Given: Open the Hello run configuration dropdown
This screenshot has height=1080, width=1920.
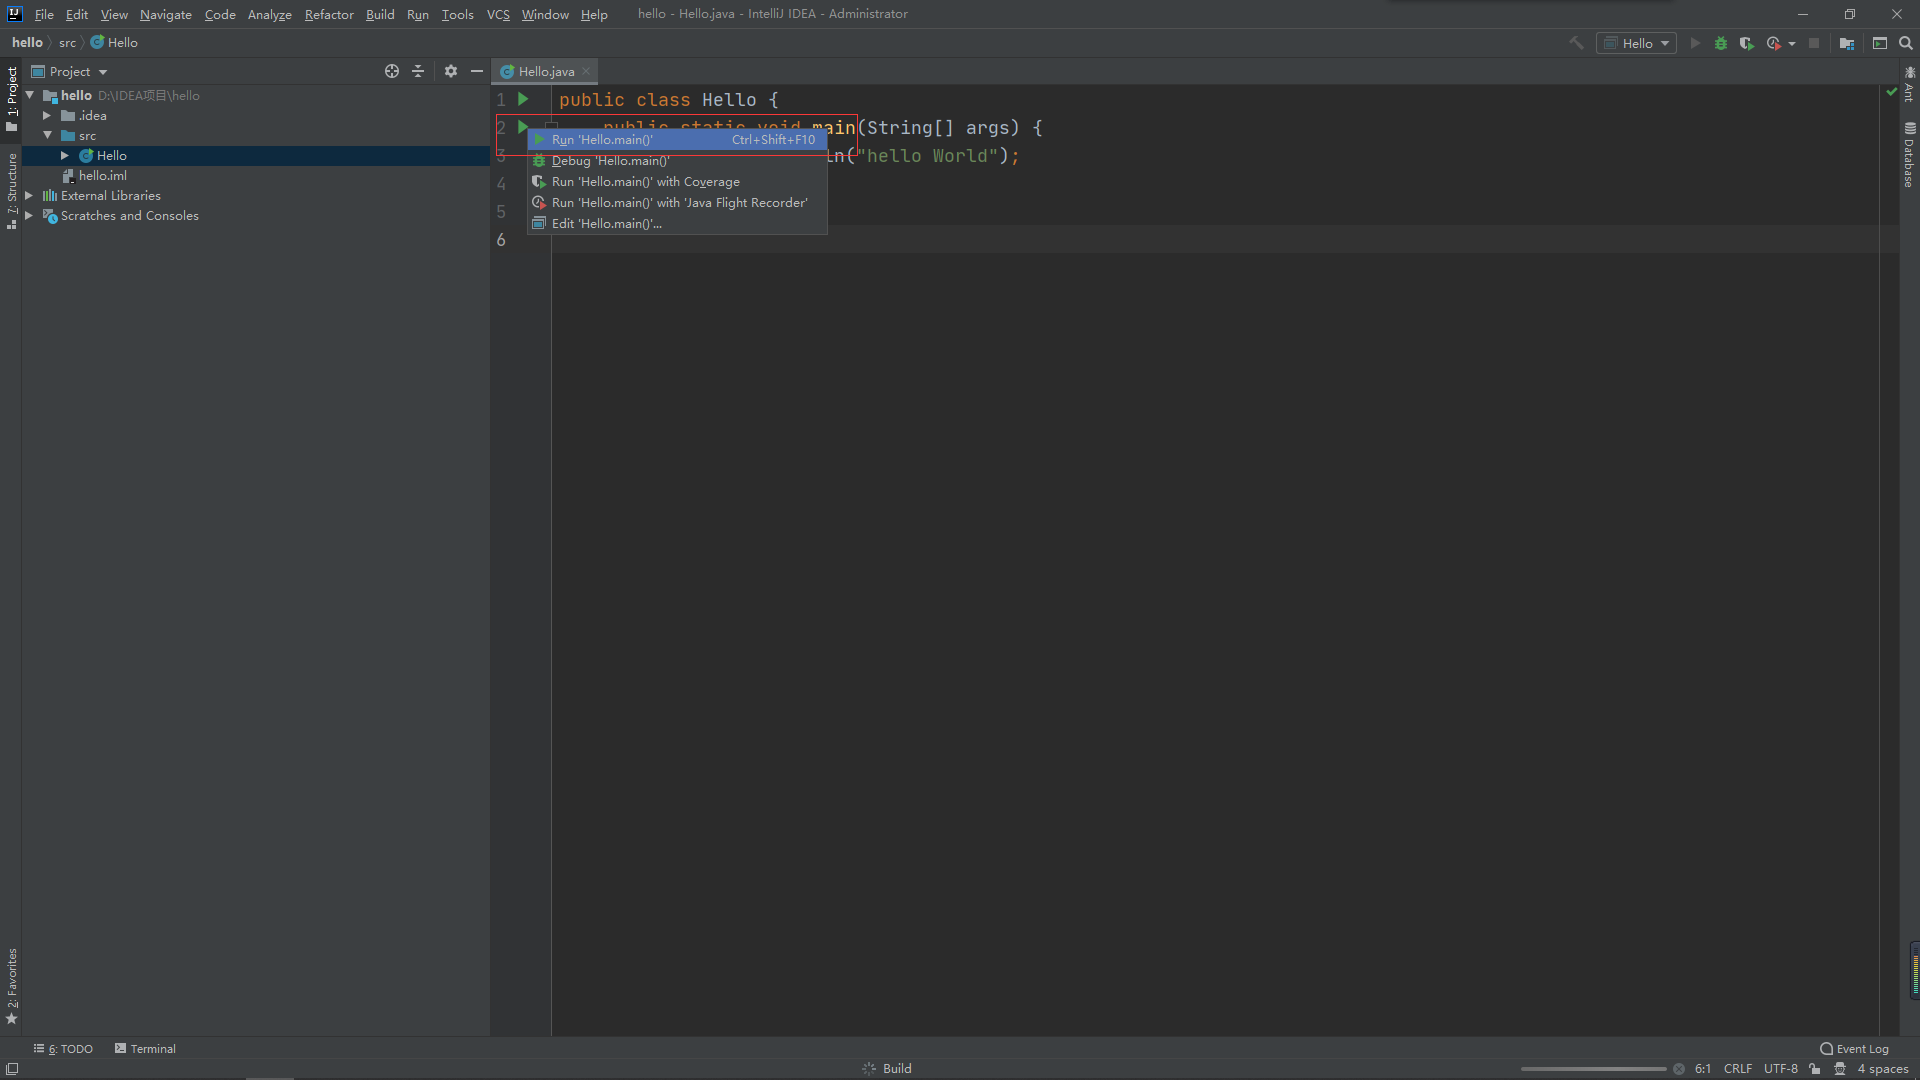Looking at the screenshot, I should click(x=1637, y=43).
